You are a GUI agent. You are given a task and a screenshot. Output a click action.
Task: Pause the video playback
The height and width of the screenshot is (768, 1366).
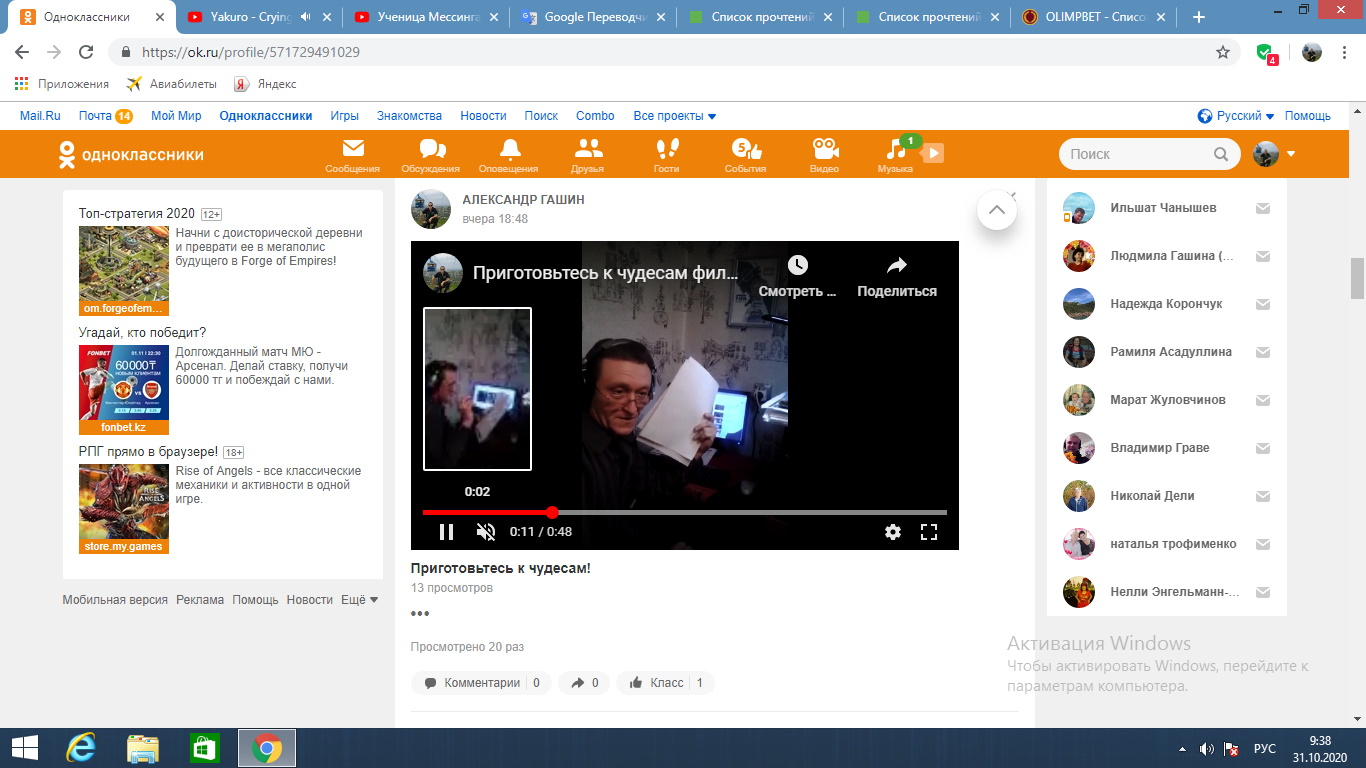click(x=446, y=532)
